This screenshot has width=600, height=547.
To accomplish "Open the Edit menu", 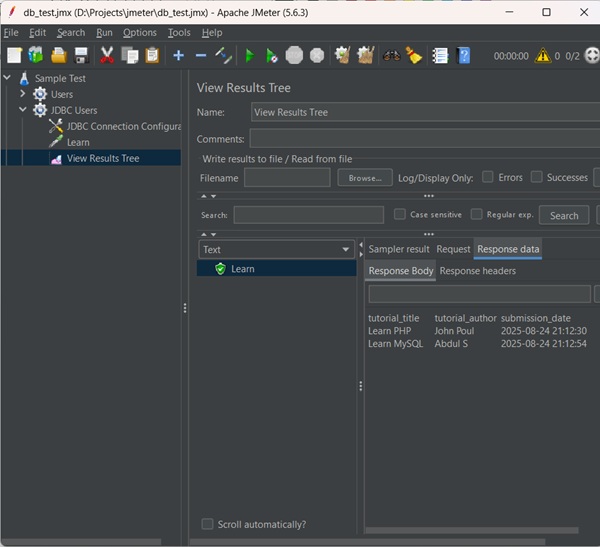I will pos(38,33).
